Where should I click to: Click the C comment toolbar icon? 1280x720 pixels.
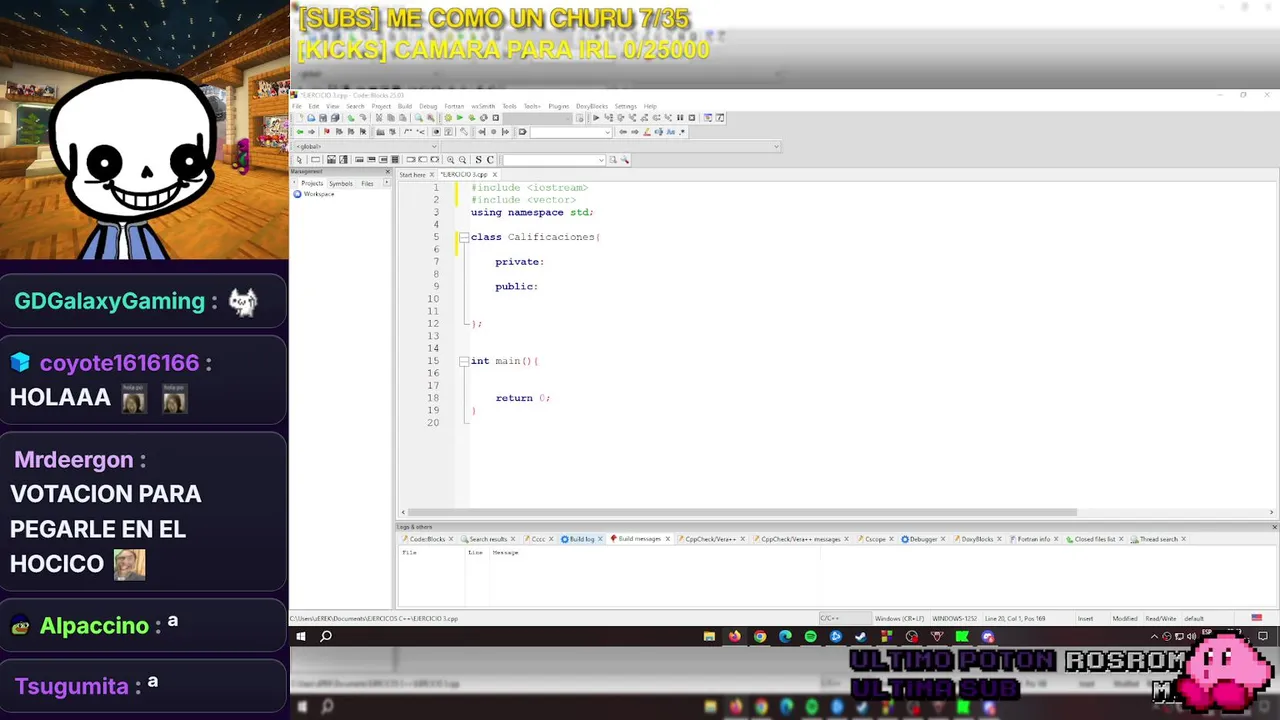(490, 160)
